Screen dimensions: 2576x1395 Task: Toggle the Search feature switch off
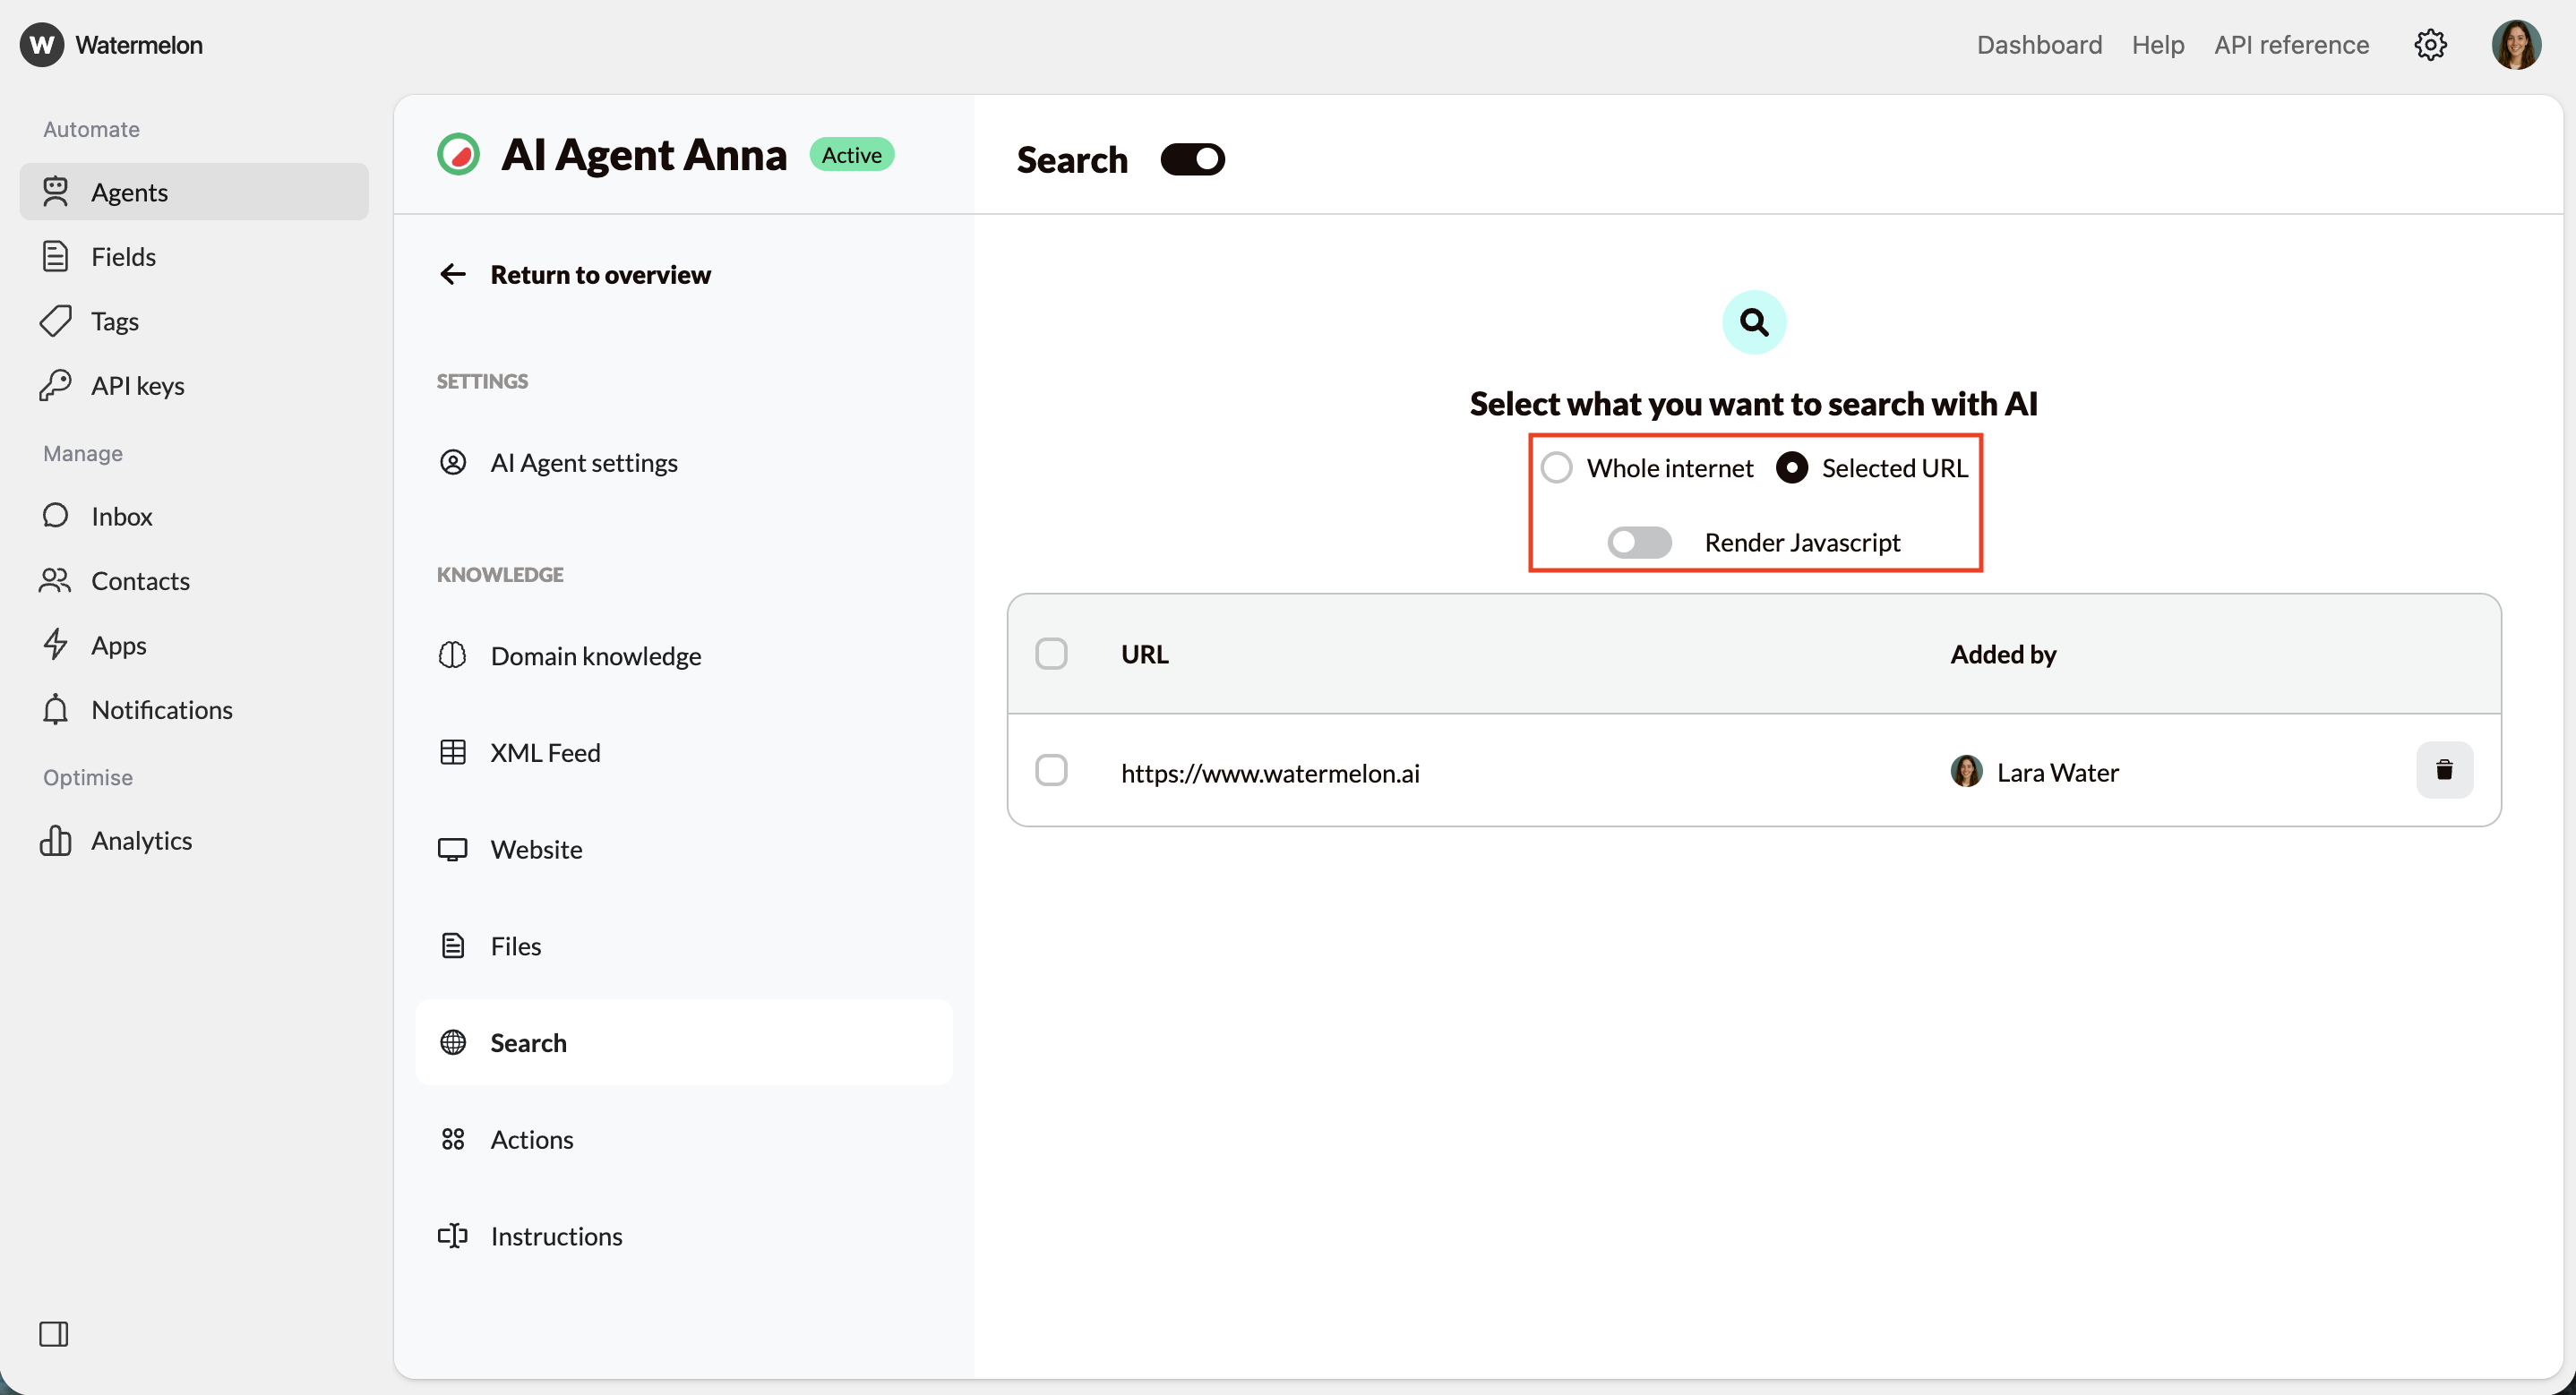click(x=1192, y=159)
